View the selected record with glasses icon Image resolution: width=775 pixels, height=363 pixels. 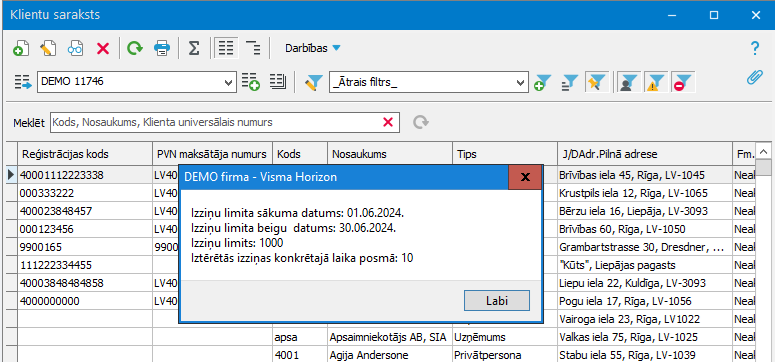75,48
